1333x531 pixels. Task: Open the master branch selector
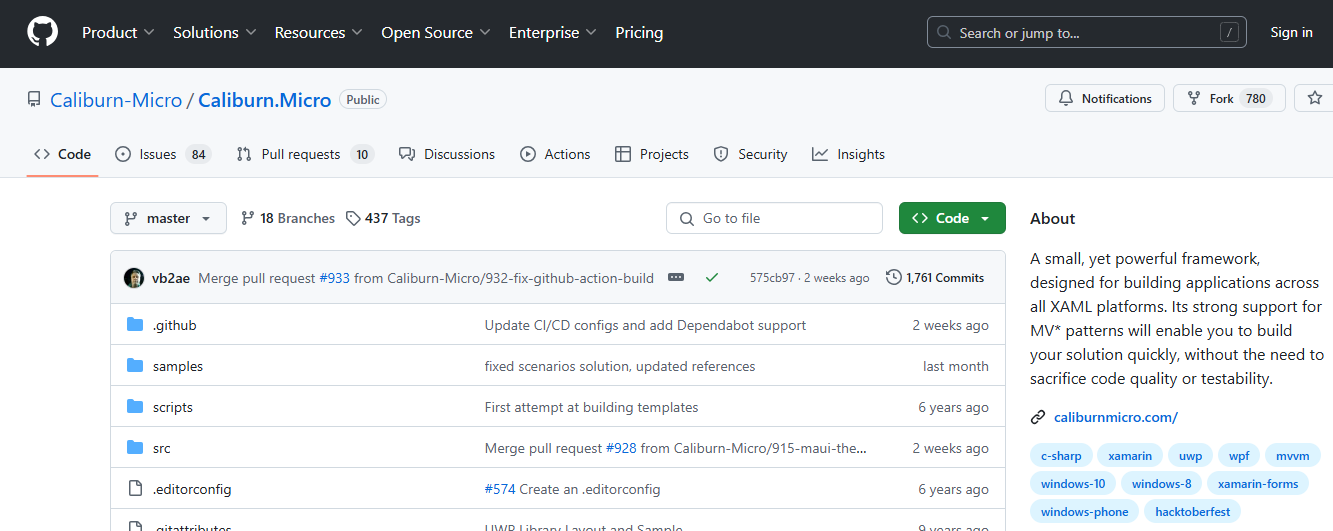click(x=168, y=218)
